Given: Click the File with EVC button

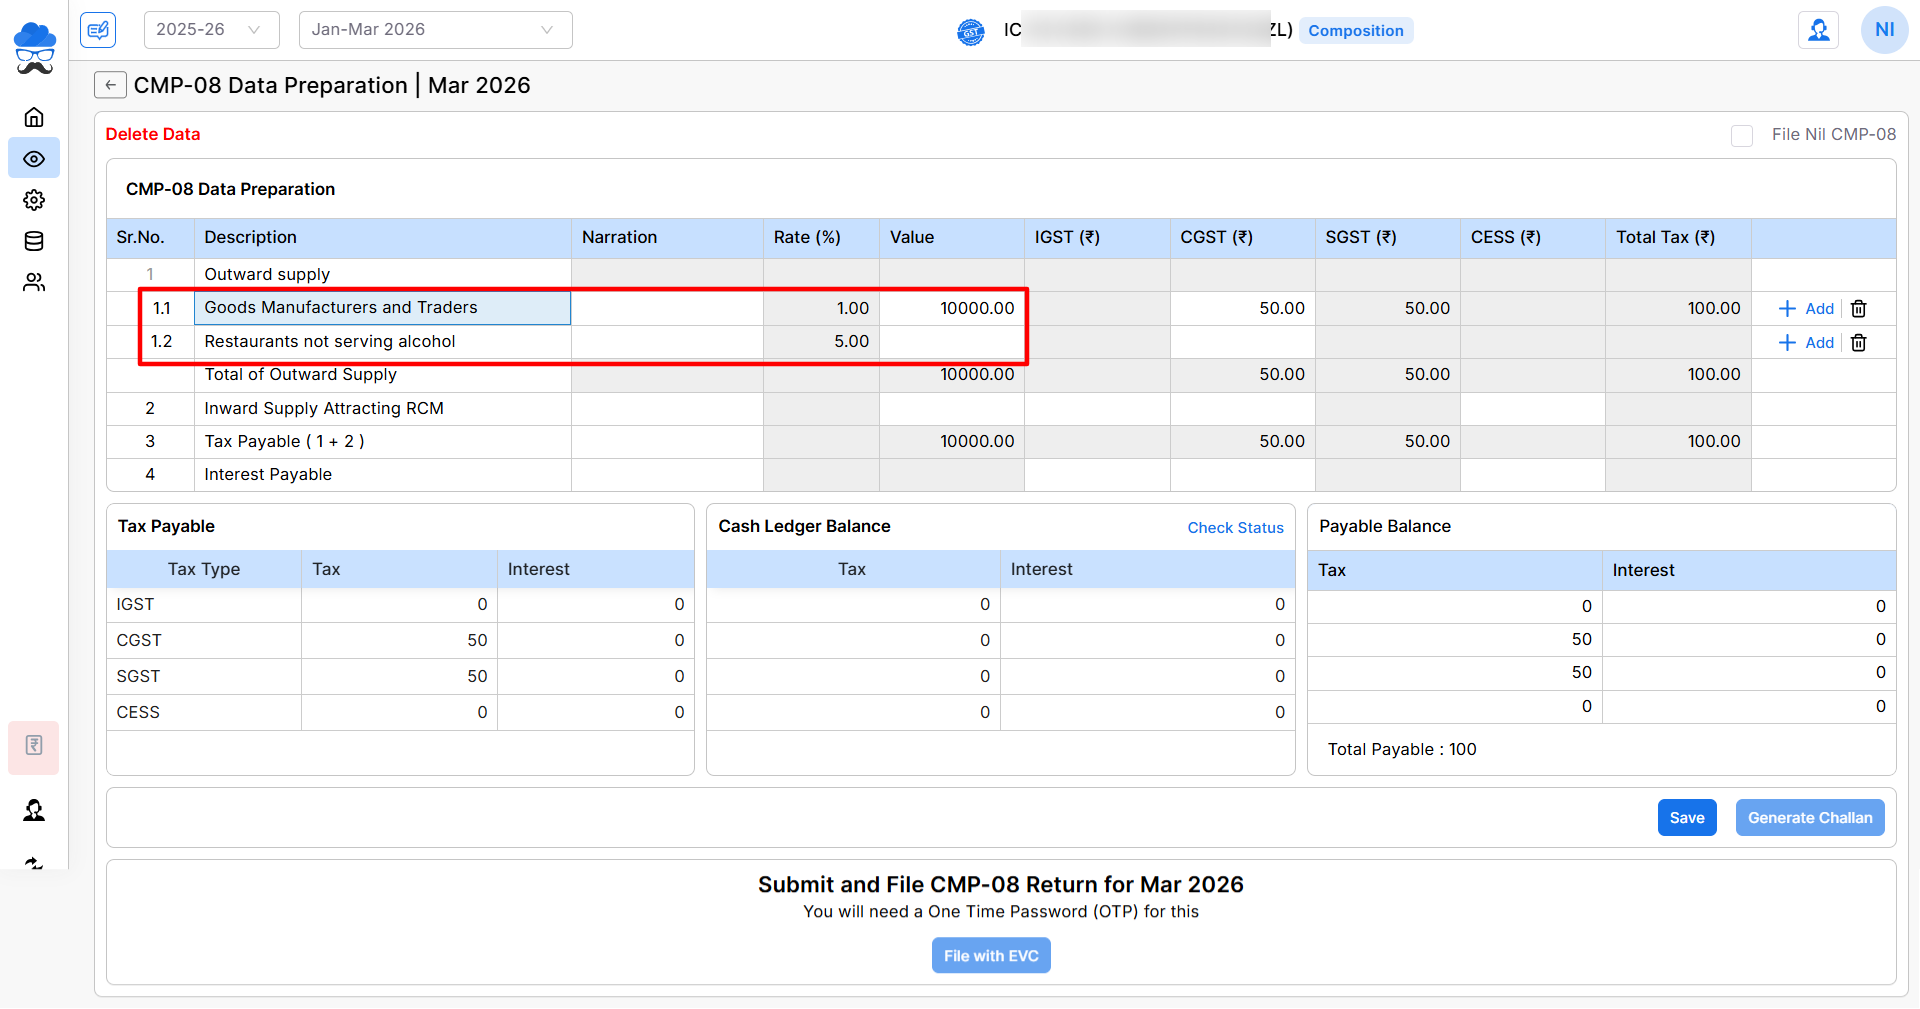Looking at the screenshot, I should [990, 956].
